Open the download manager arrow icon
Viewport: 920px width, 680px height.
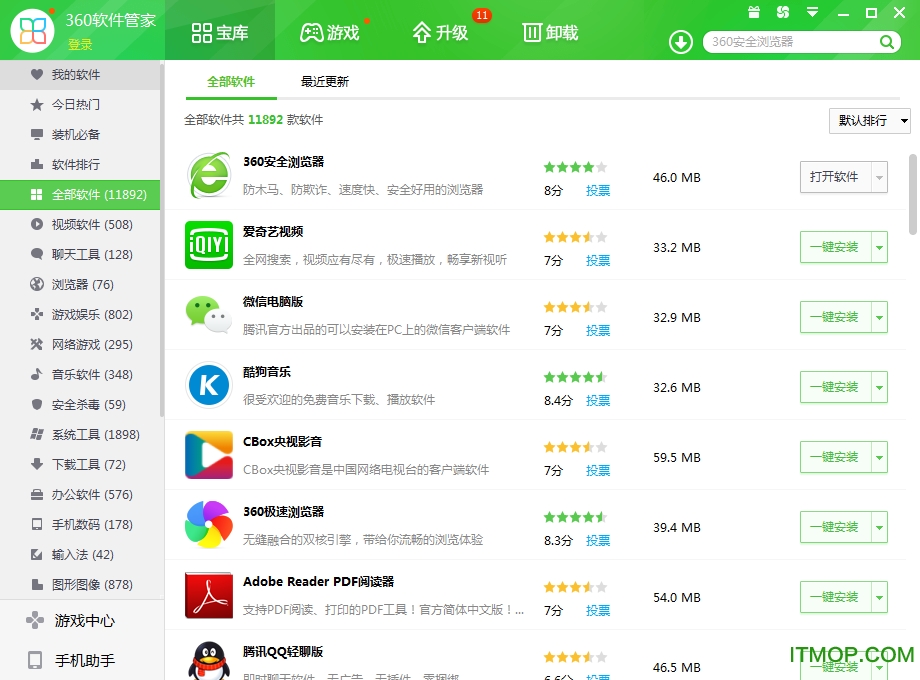(x=681, y=42)
